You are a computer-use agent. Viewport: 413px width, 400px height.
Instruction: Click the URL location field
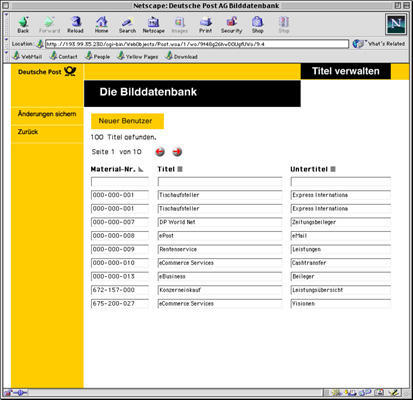click(x=197, y=44)
